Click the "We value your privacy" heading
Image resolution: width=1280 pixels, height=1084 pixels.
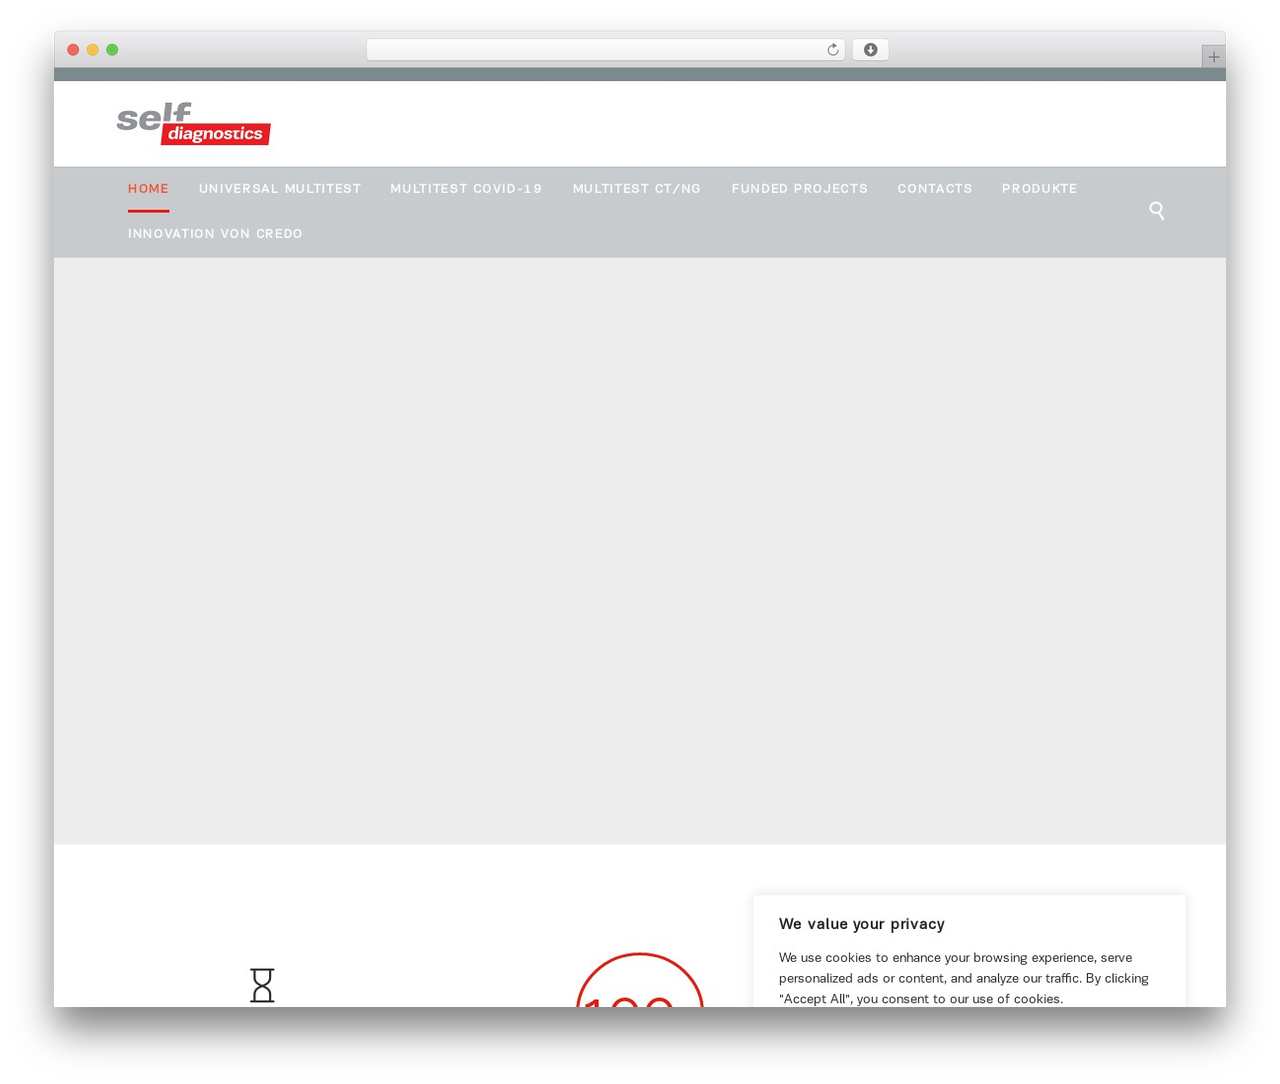click(x=861, y=924)
